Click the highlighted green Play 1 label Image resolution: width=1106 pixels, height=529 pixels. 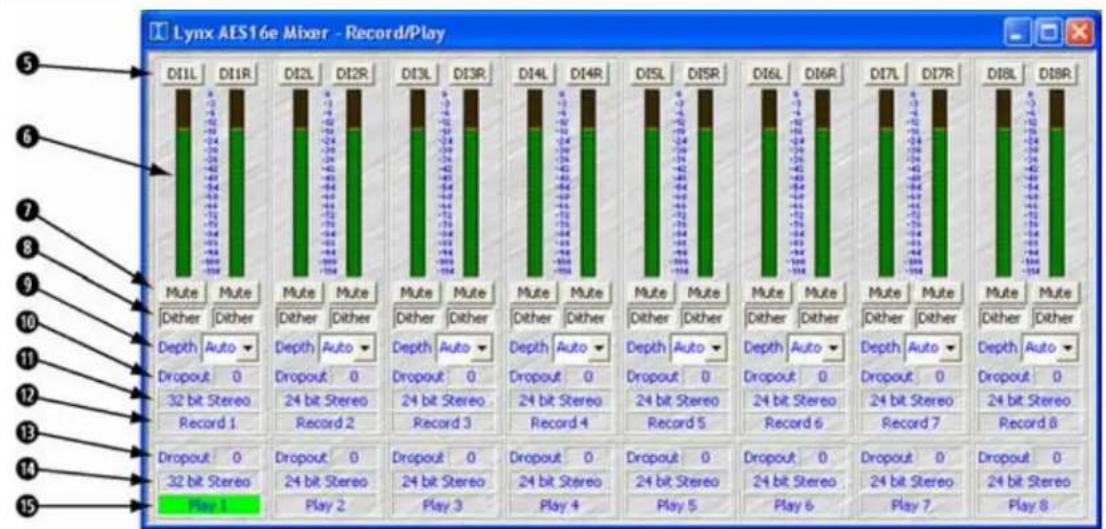pos(209,504)
